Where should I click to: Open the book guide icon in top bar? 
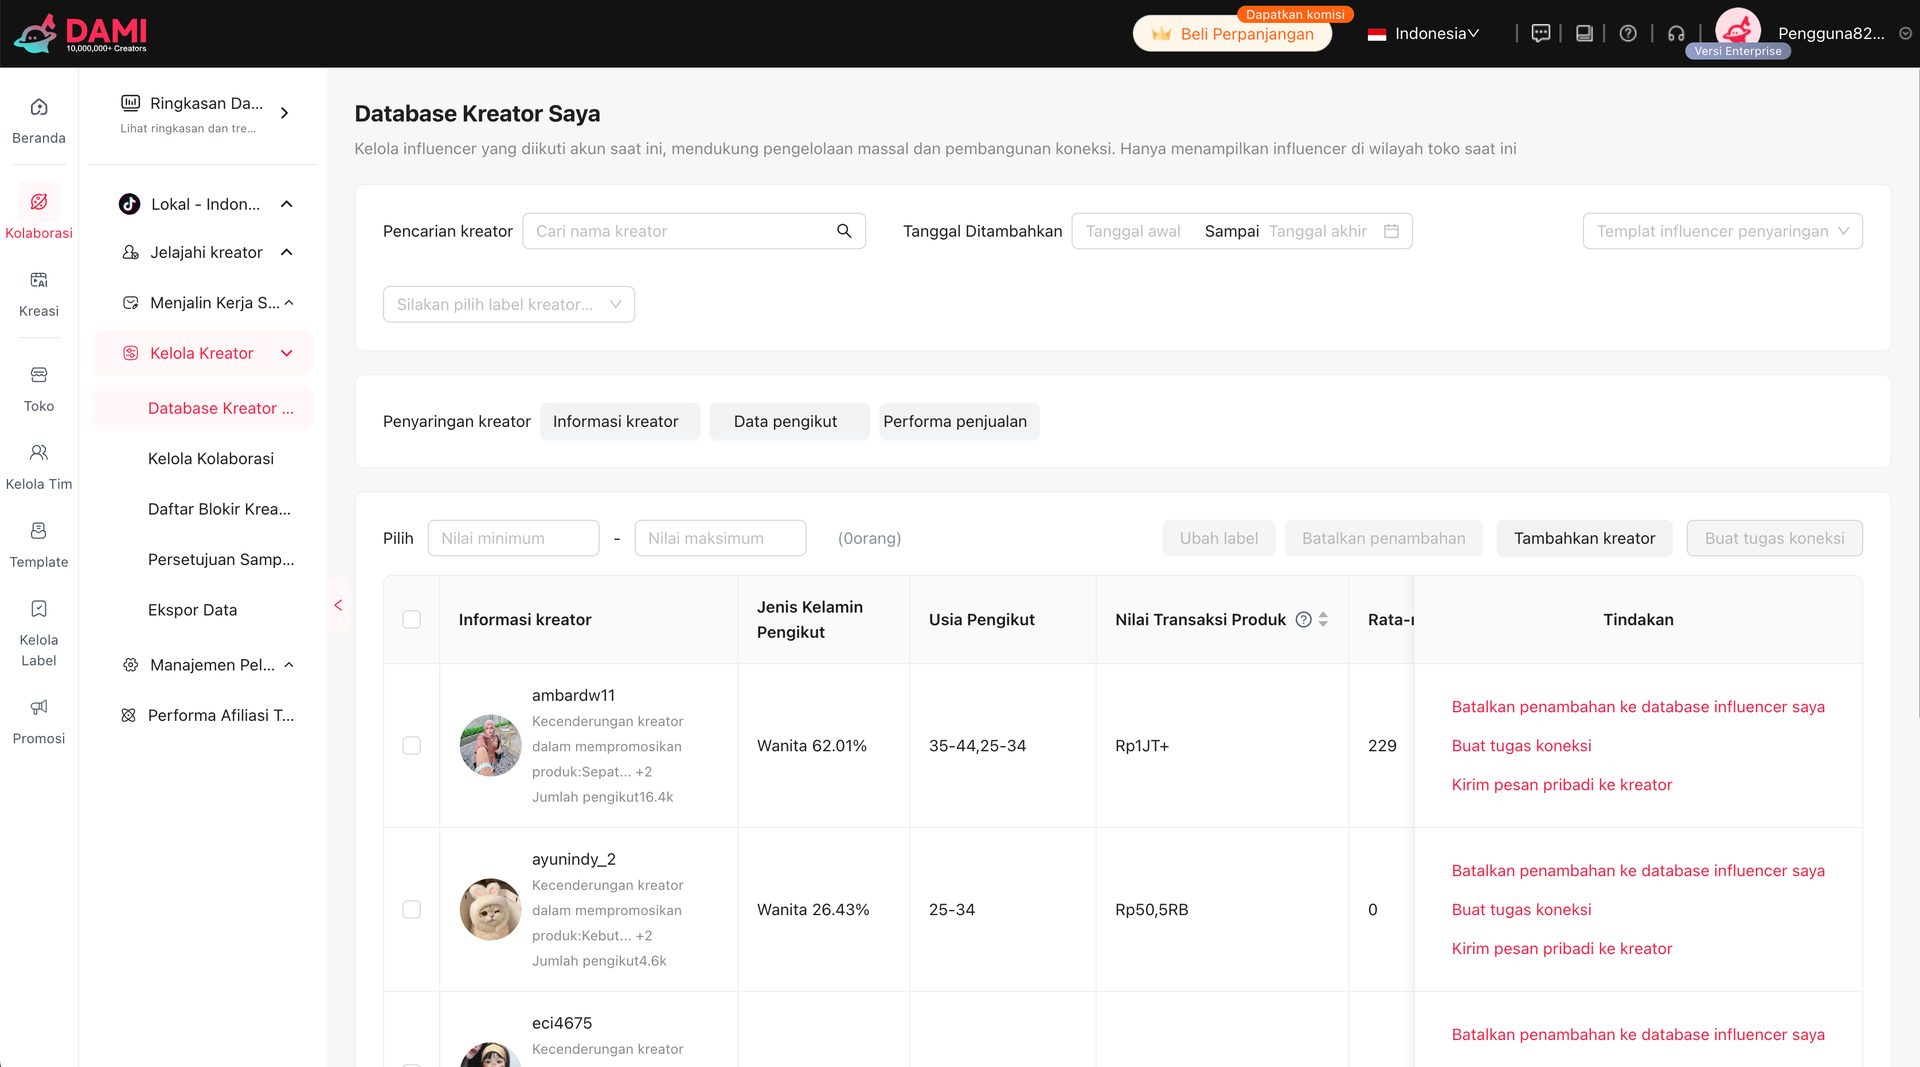(x=1584, y=33)
